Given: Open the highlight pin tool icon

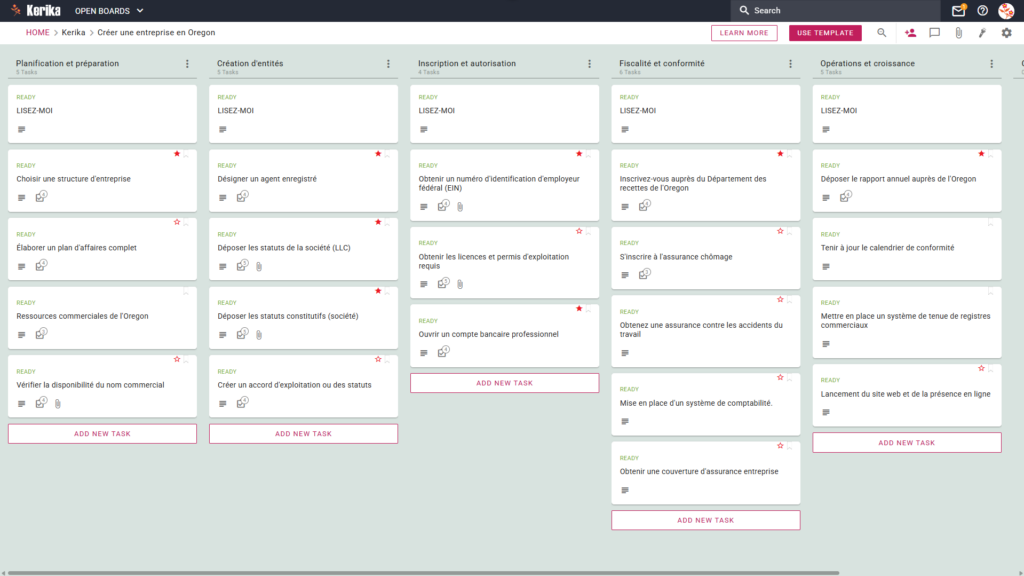Looking at the screenshot, I should coord(982,33).
